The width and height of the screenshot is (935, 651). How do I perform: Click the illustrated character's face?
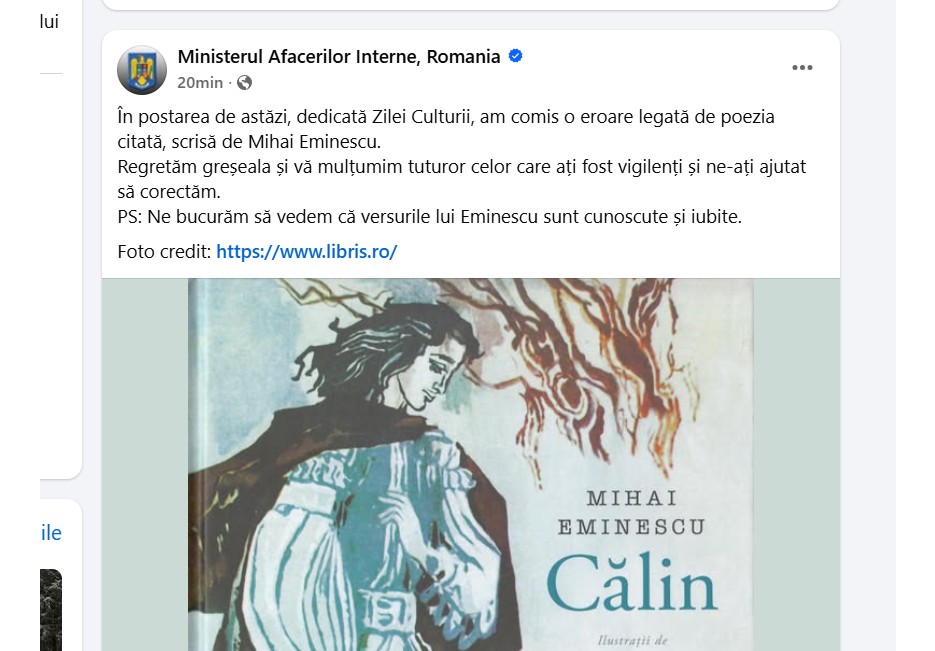point(432,376)
